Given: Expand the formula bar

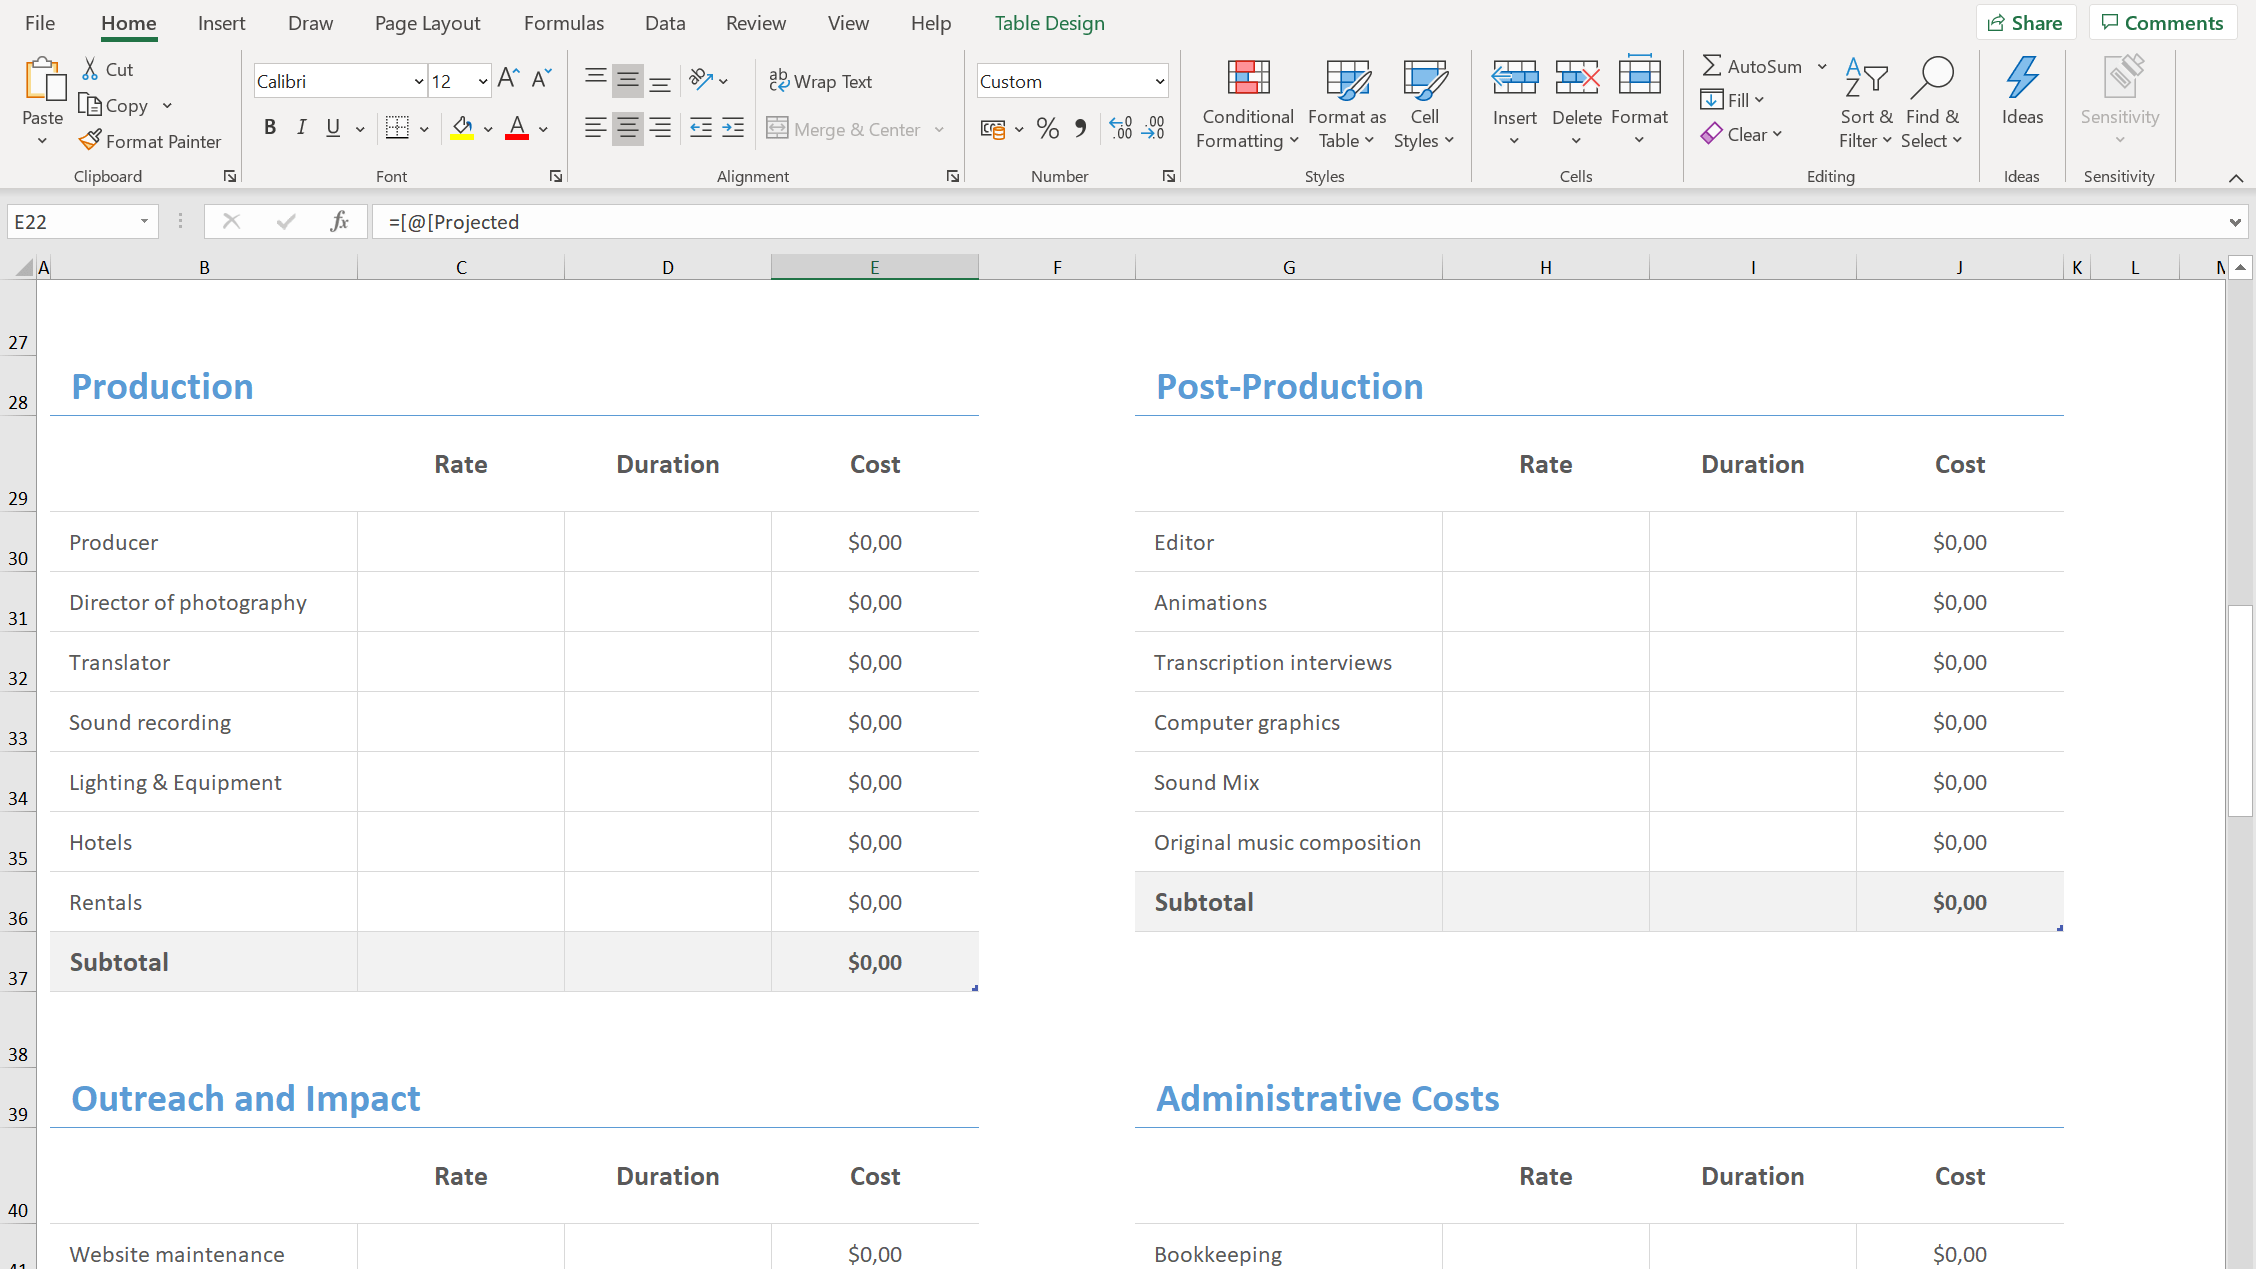Looking at the screenshot, I should [2235, 222].
